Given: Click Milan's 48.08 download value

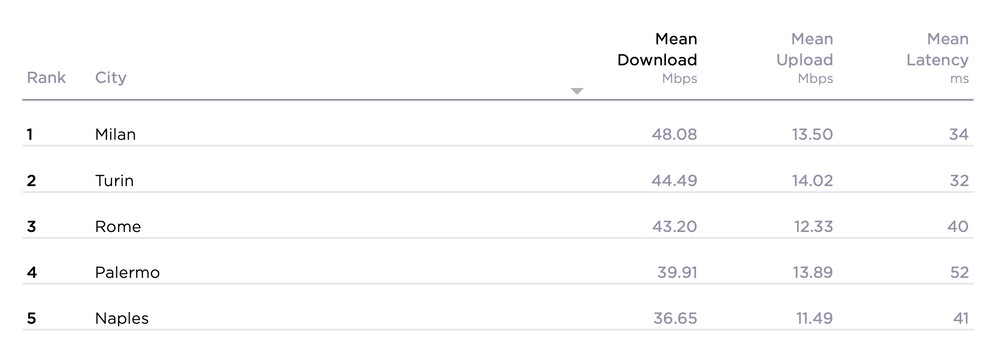Looking at the screenshot, I should (x=674, y=135).
